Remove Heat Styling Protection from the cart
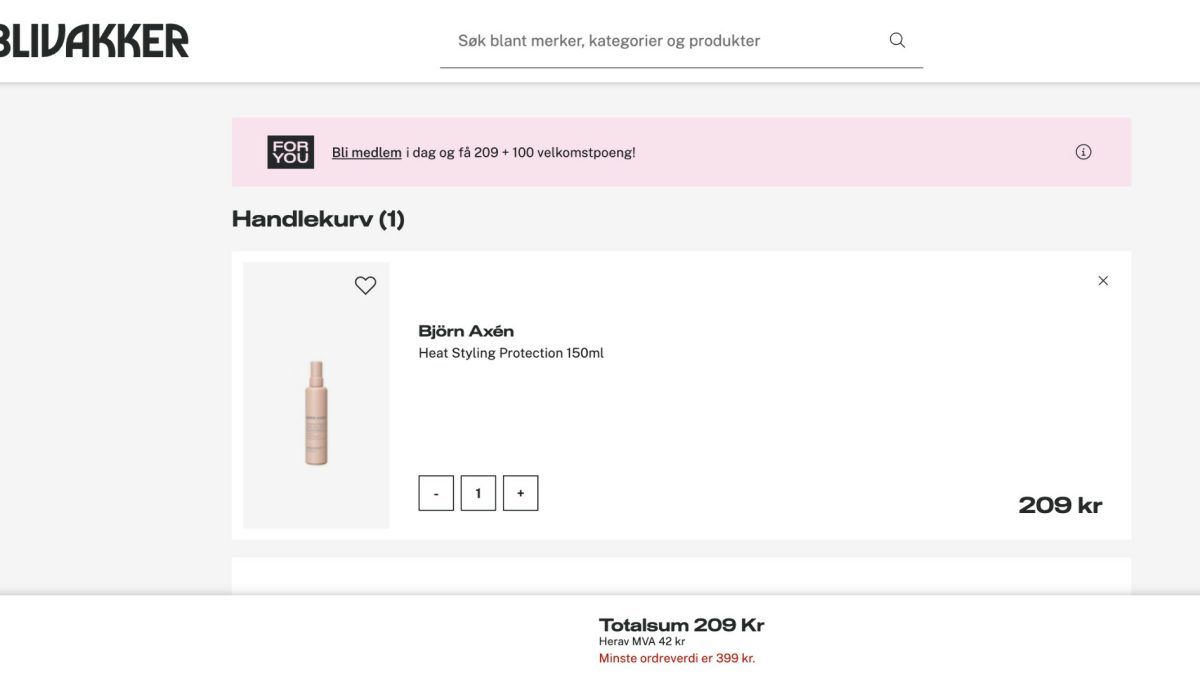 click(1103, 281)
